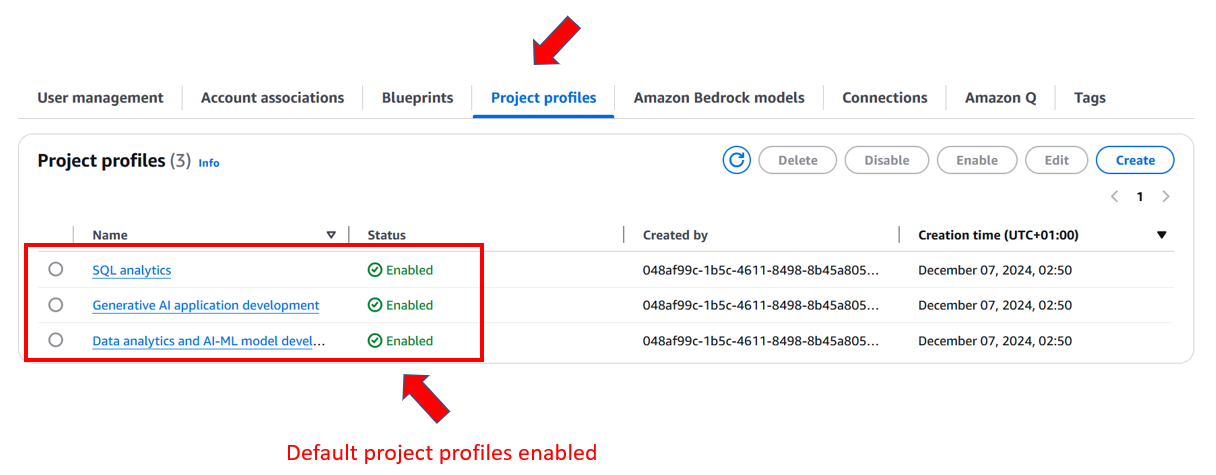The width and height of the screenshot is (1216, 475).
Task: Click the refresh icon button
Action: point(737,160)
